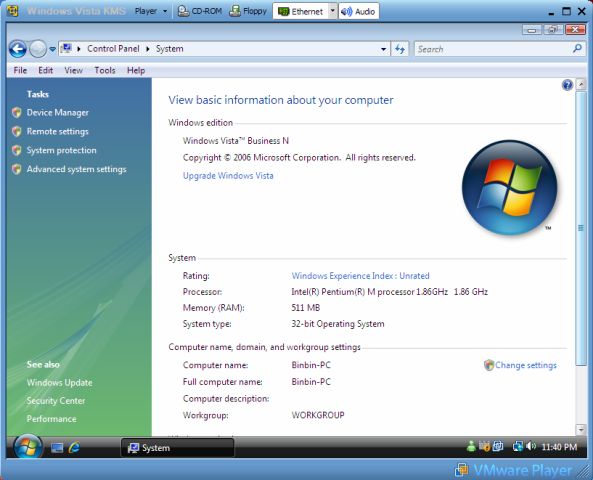Open the Help menu
The width and height of the screenshot is (593, 480).
click(136, 70)
